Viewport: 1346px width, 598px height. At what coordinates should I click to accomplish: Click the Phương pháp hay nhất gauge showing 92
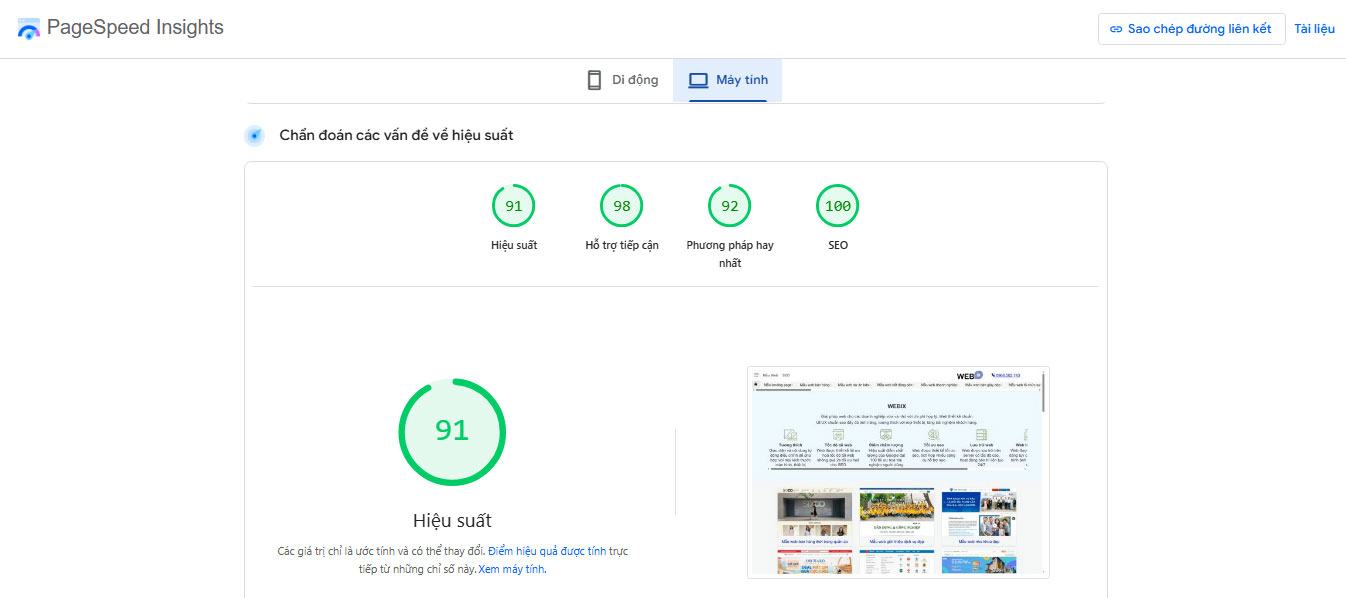[729, 205]
